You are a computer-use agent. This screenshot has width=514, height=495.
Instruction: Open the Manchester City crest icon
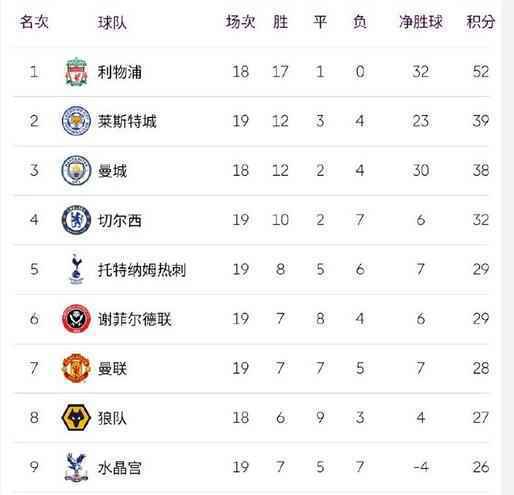[x=76, y=170]
